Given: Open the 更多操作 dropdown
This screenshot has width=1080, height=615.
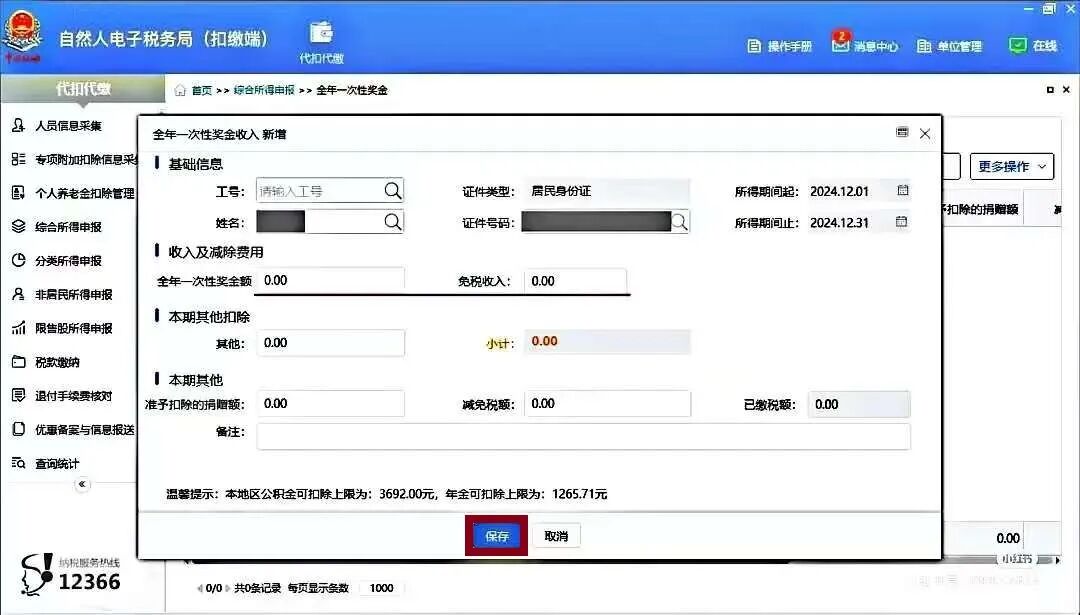Looking at the screenshot, I should [x=1010, y=166].
